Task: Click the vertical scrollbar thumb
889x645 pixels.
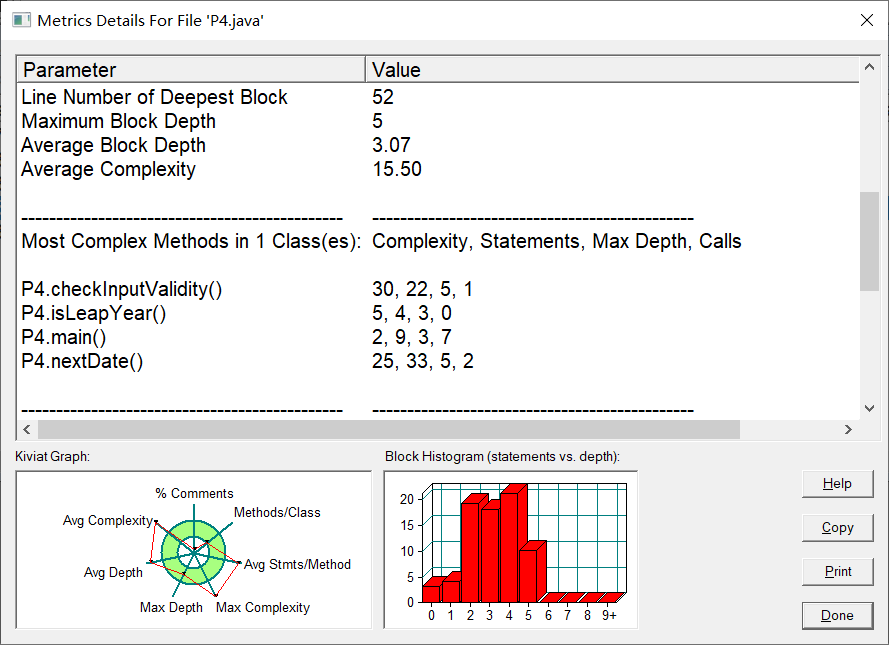Action: point(869,241)
